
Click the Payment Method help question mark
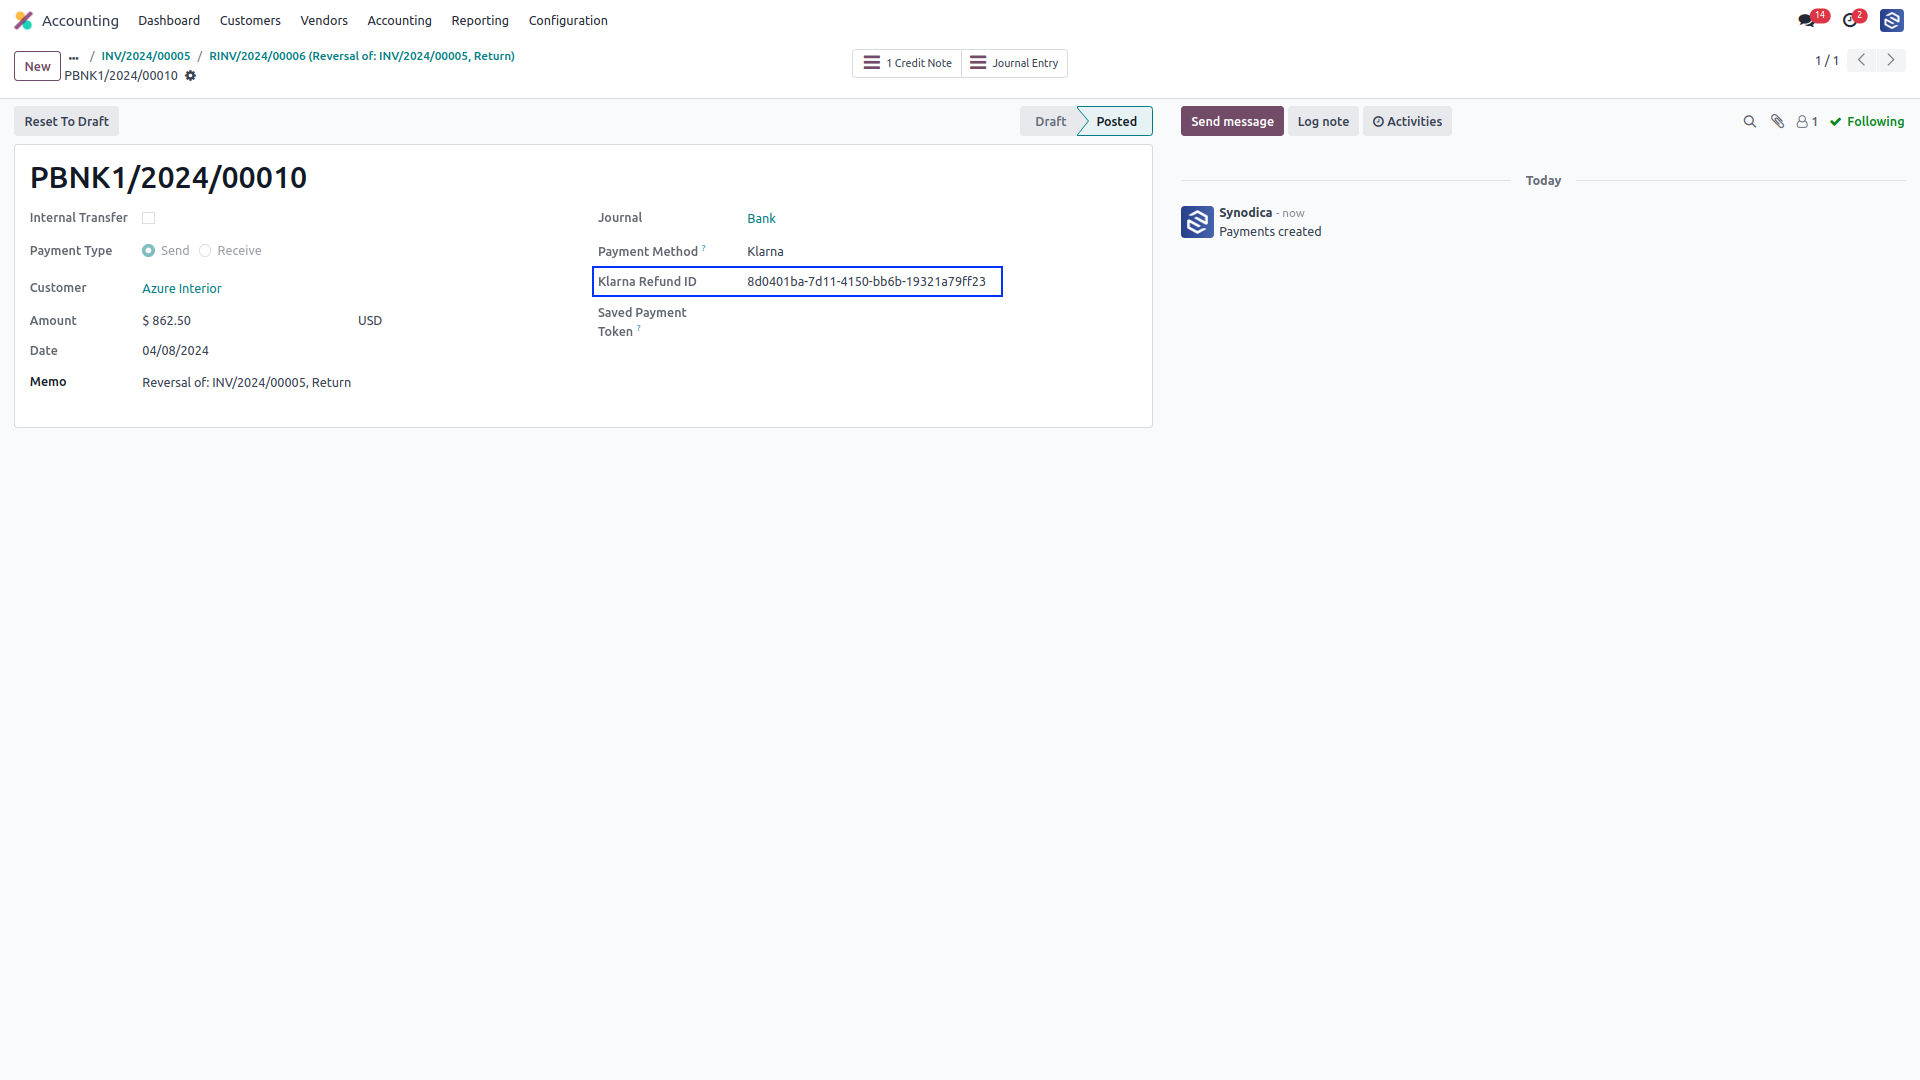coord(704,248)
